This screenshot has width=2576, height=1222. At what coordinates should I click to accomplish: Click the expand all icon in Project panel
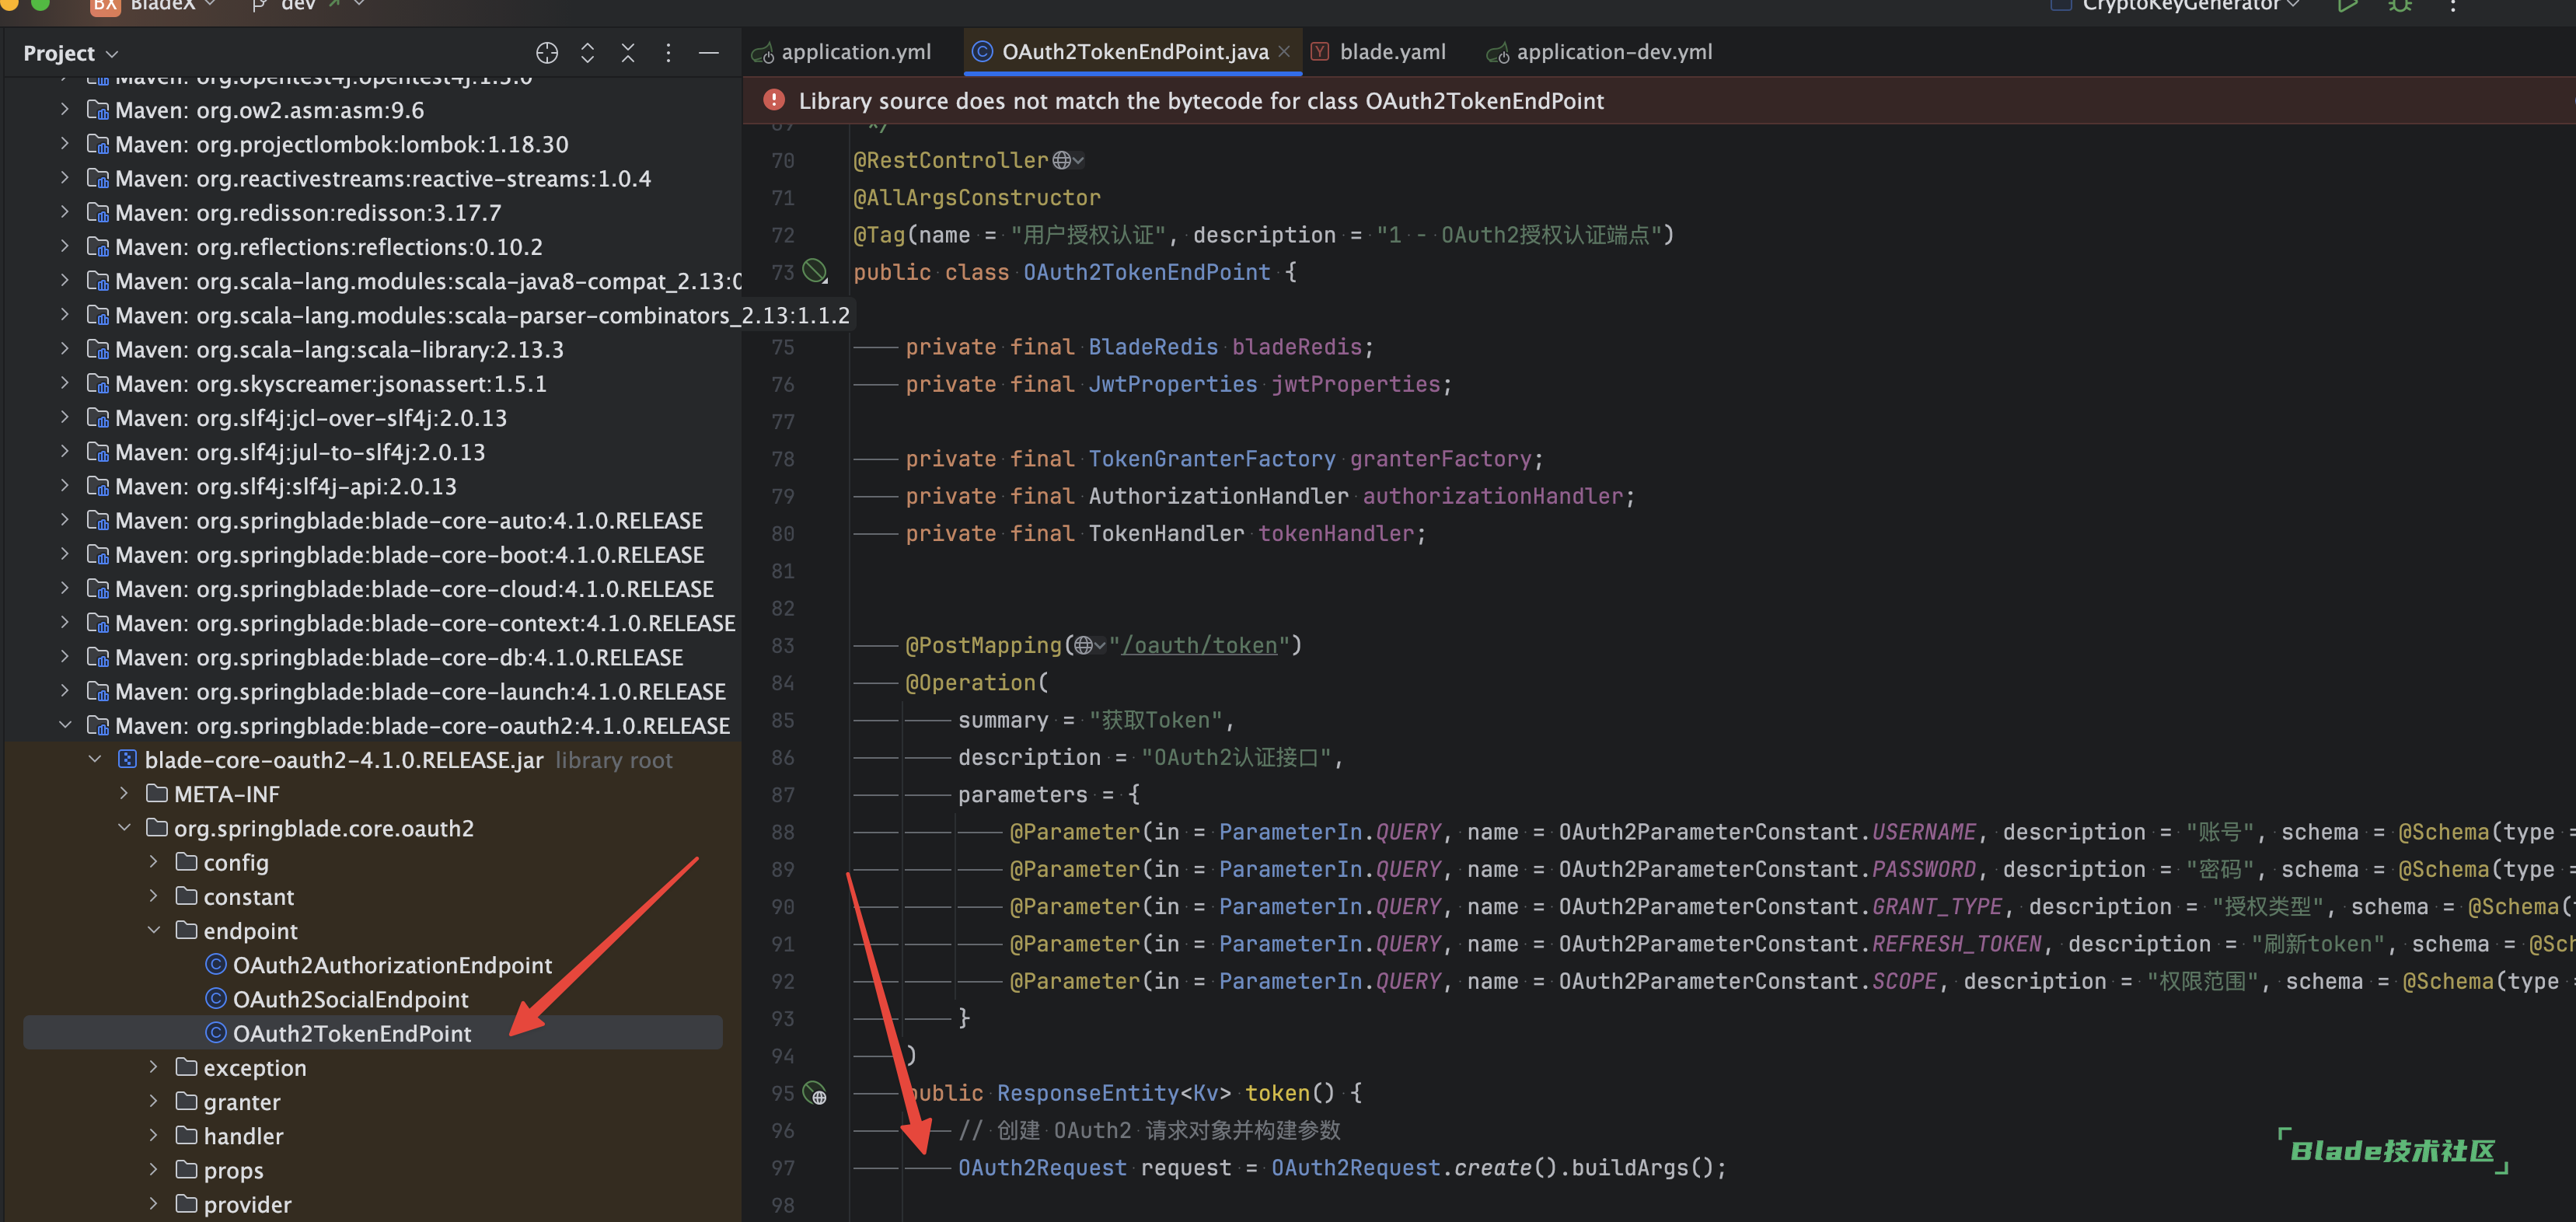click(x=587, y=53)
